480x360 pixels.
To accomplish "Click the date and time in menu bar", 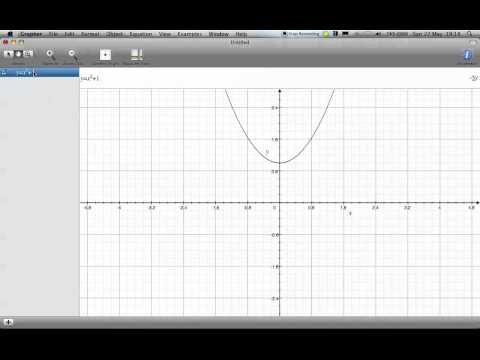I will click(436, 34).
